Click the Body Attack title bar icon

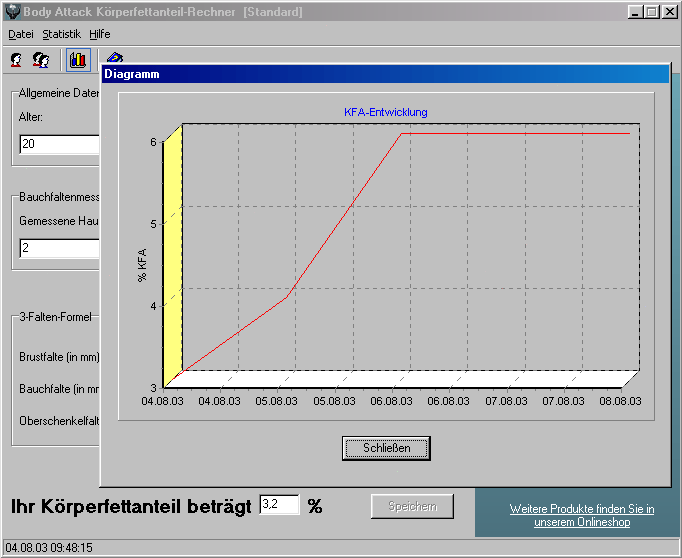[x=11, y=11]
